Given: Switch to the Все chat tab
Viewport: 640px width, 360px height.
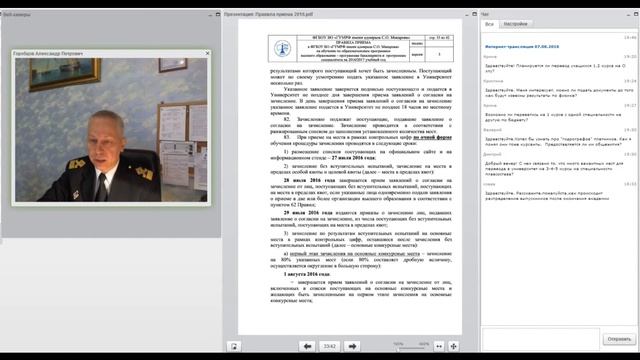Looking at the screenshot, I should [489, 24].
